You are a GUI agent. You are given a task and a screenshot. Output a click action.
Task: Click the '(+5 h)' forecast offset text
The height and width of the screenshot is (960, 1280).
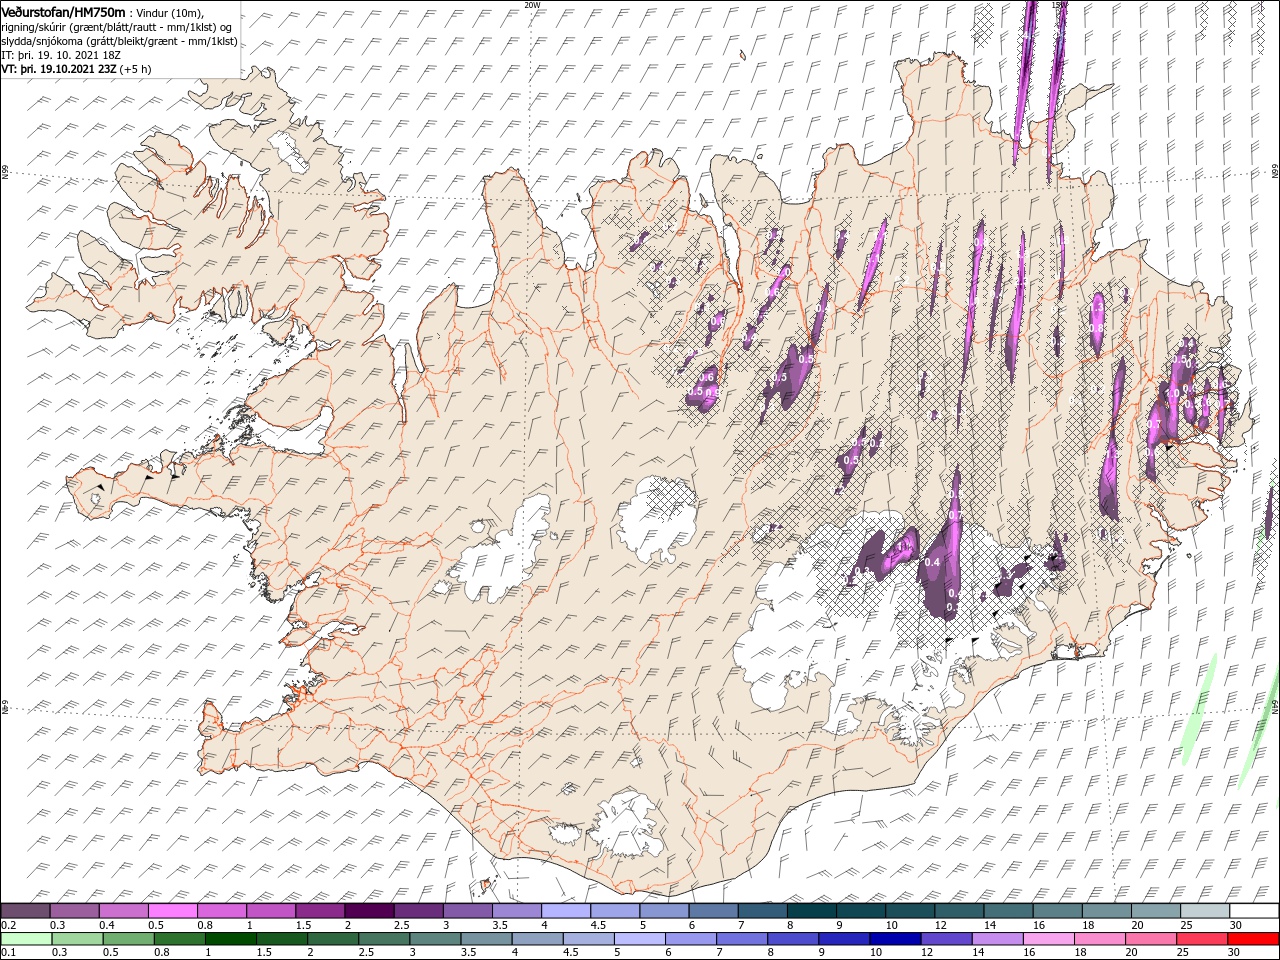pos(135,70)
